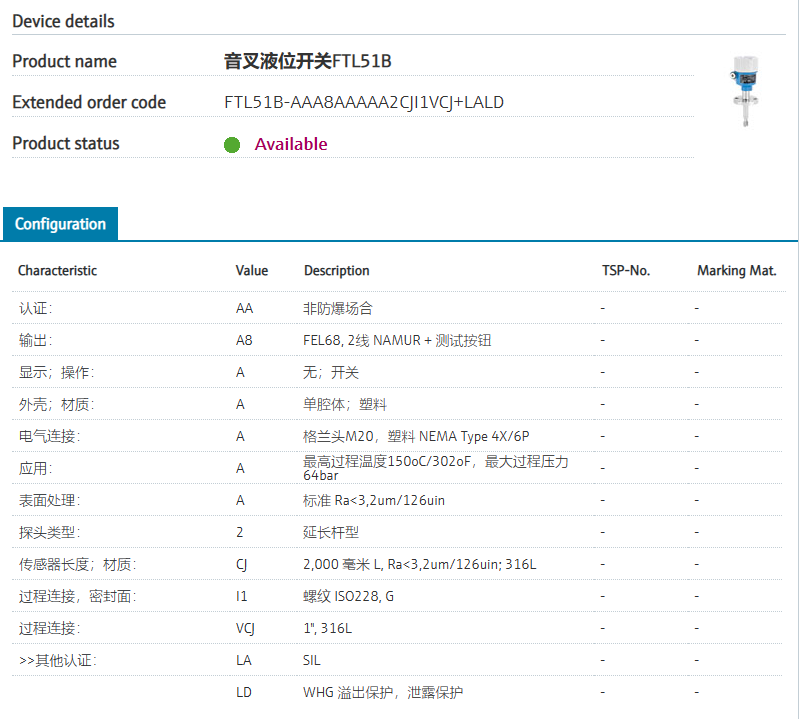Select the >>其他认证 row label
799x719 pixels.
(x=58, y=660)
